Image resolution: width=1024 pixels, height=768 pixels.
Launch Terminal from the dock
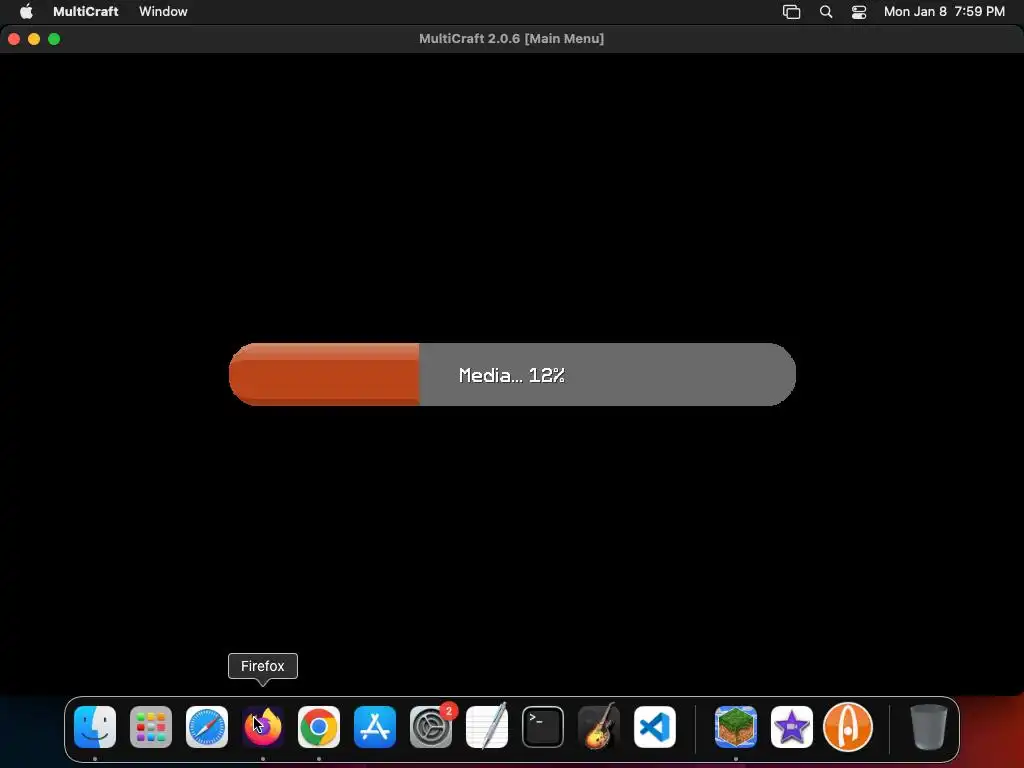click(543, 727)
